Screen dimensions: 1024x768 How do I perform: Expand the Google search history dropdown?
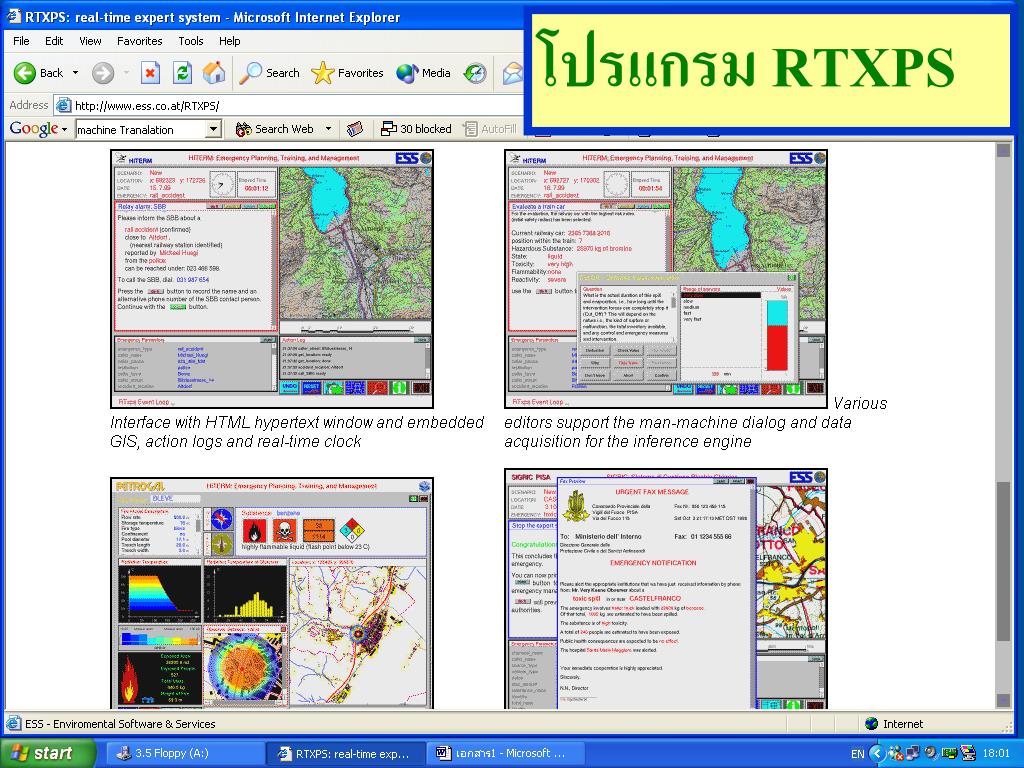[214, 129]
